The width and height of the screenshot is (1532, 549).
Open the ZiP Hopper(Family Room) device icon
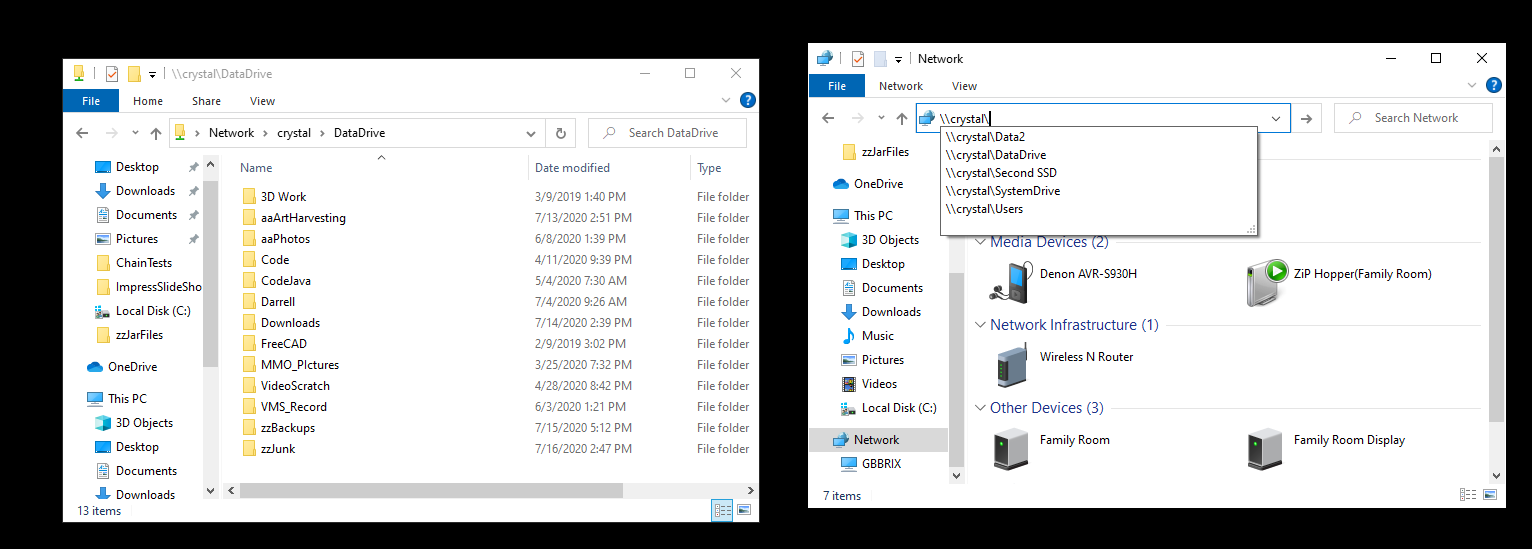click(1266, 283)
